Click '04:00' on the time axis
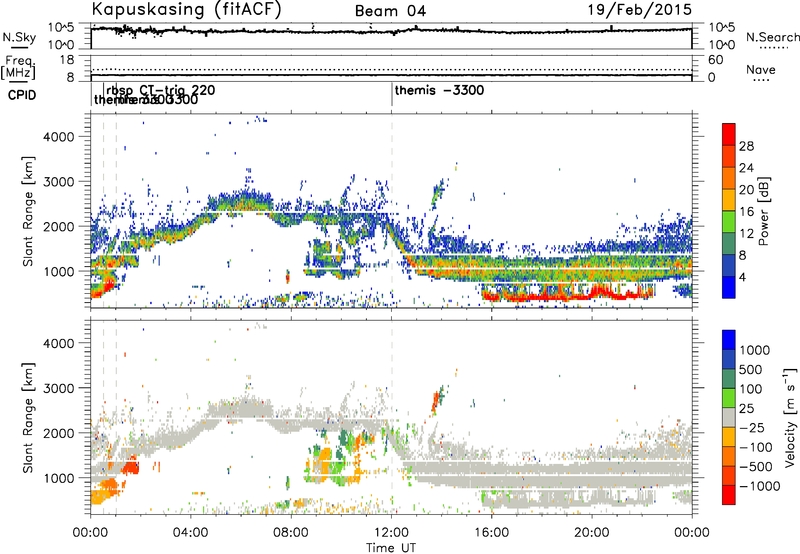800x554 pixels. (x=191, y=533)
